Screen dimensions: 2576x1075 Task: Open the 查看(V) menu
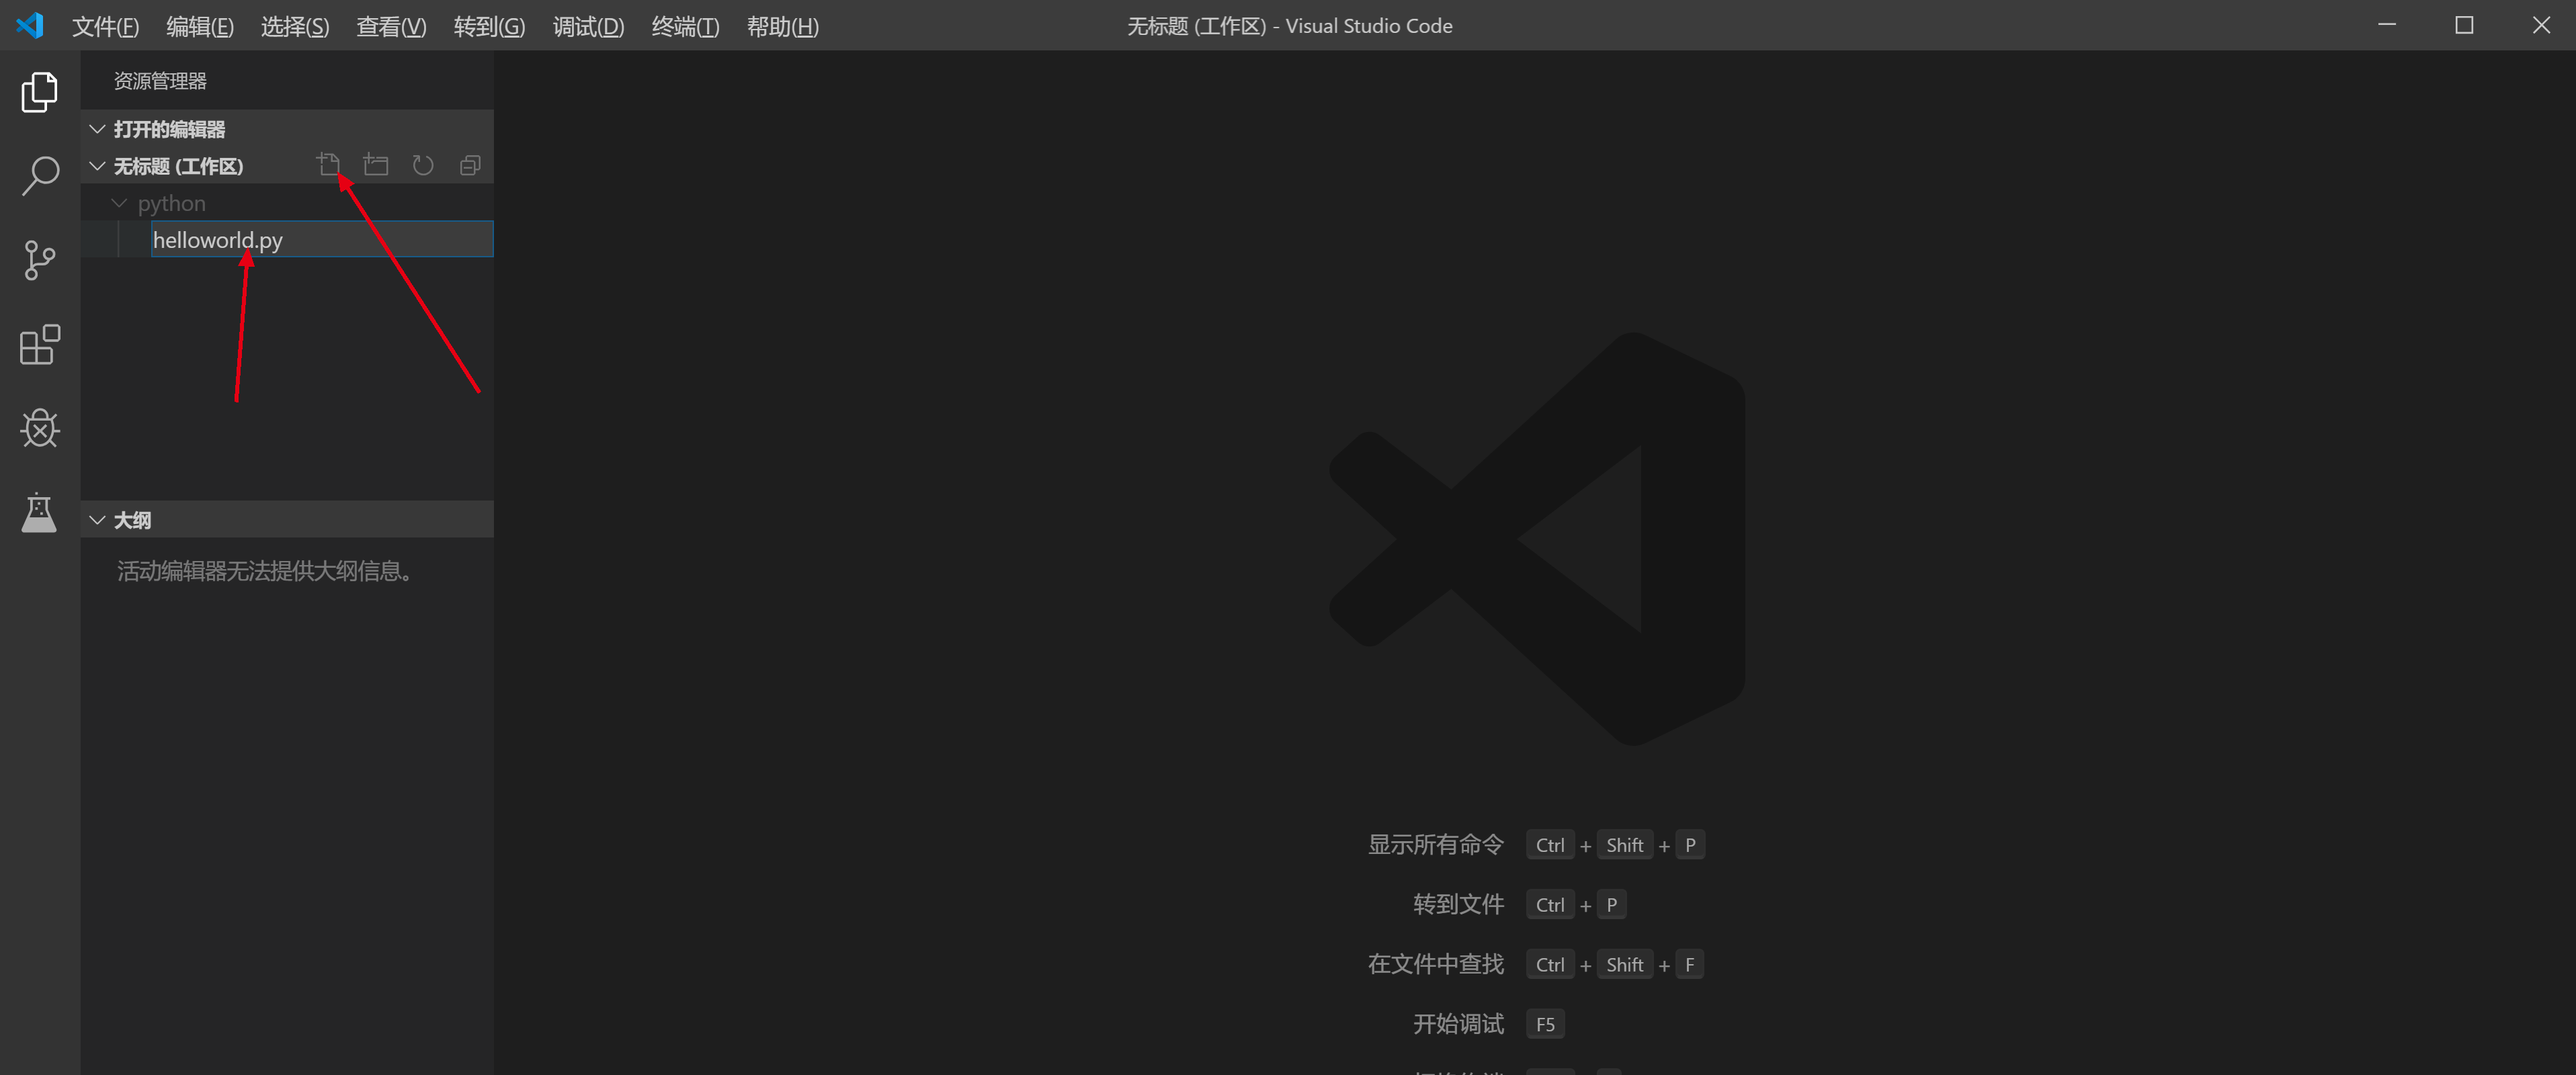coord(391,26)
